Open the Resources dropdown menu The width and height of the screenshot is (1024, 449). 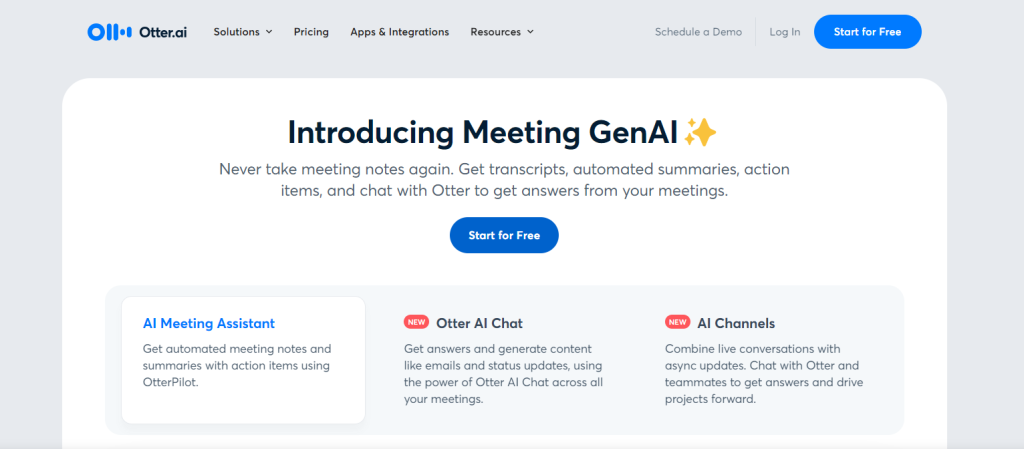(501, 32)
